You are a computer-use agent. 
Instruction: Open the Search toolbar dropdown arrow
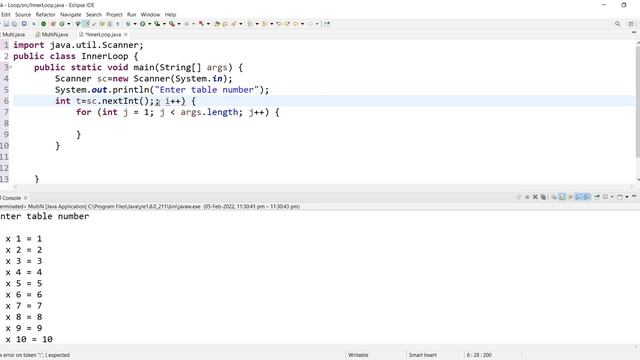point(240,24)
